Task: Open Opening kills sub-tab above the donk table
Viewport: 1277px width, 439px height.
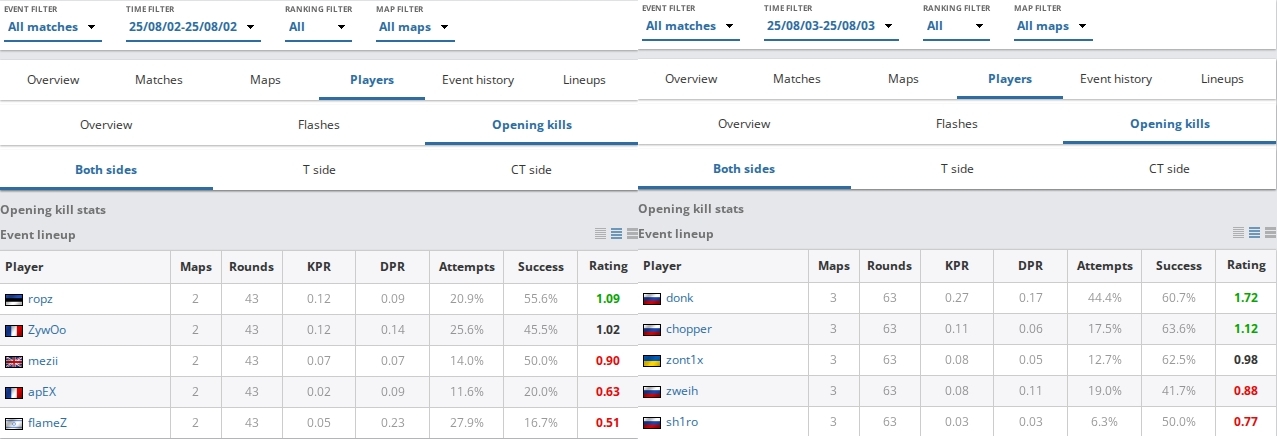Action: coord(1170,124)
